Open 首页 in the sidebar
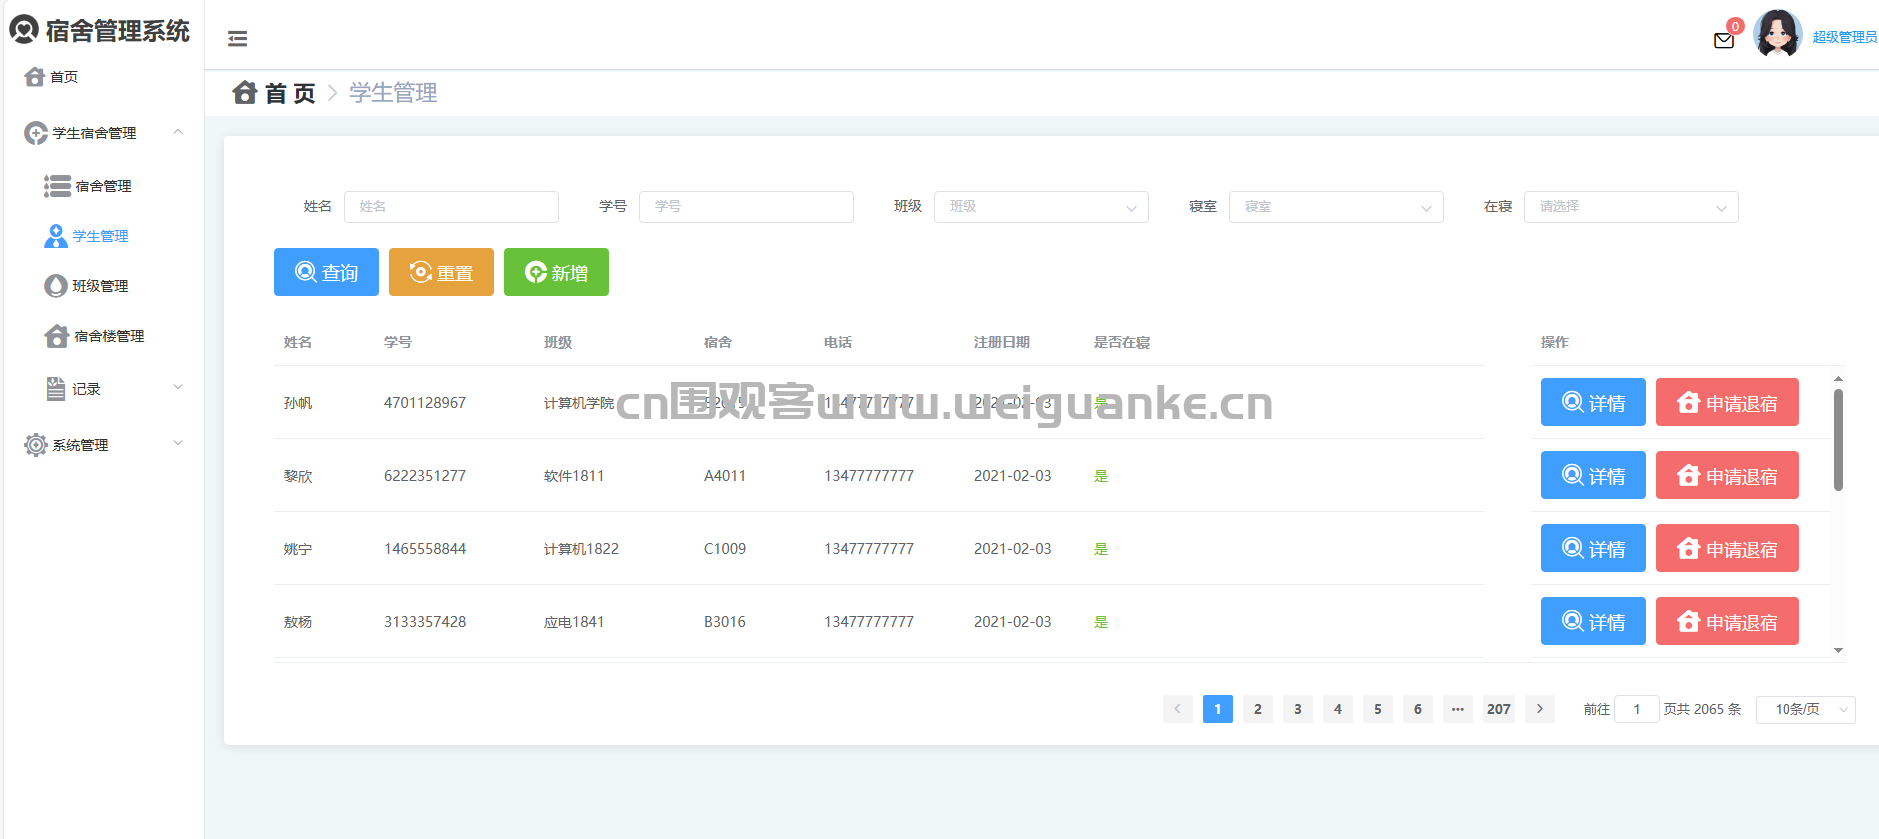1879x839 pixels. [102, 77]
